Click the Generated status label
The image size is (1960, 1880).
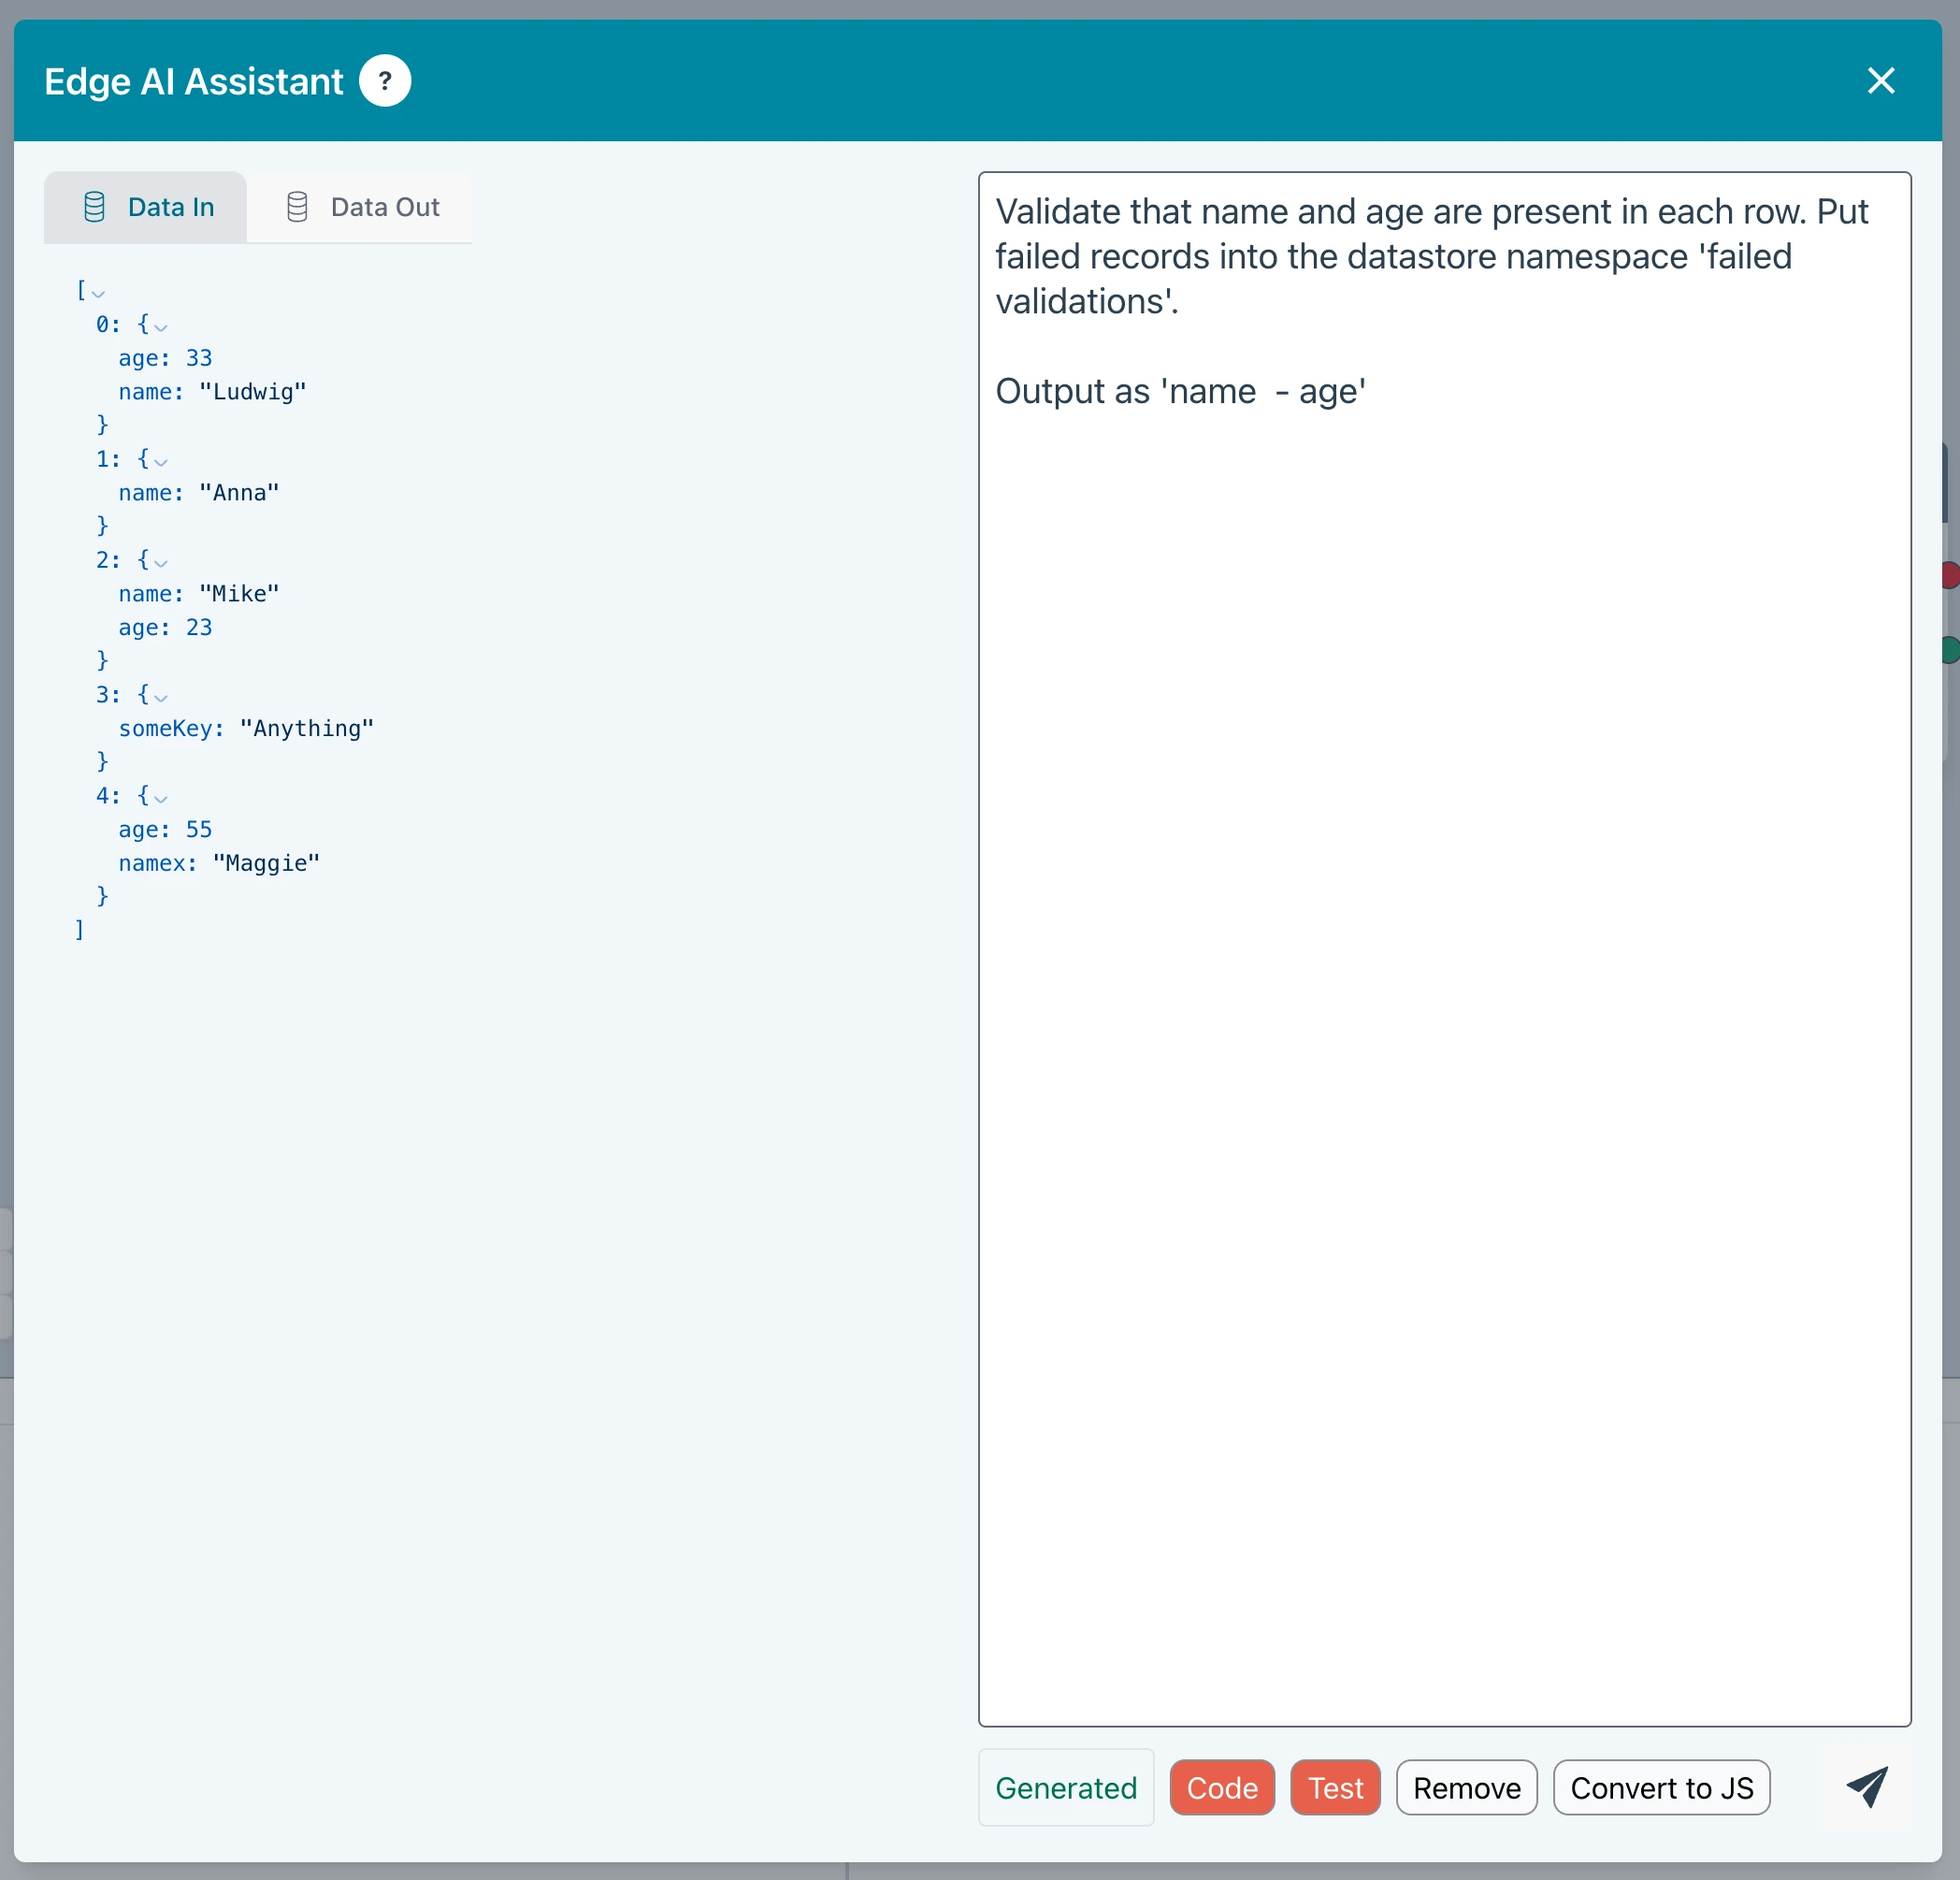tap(1066, 1787)
